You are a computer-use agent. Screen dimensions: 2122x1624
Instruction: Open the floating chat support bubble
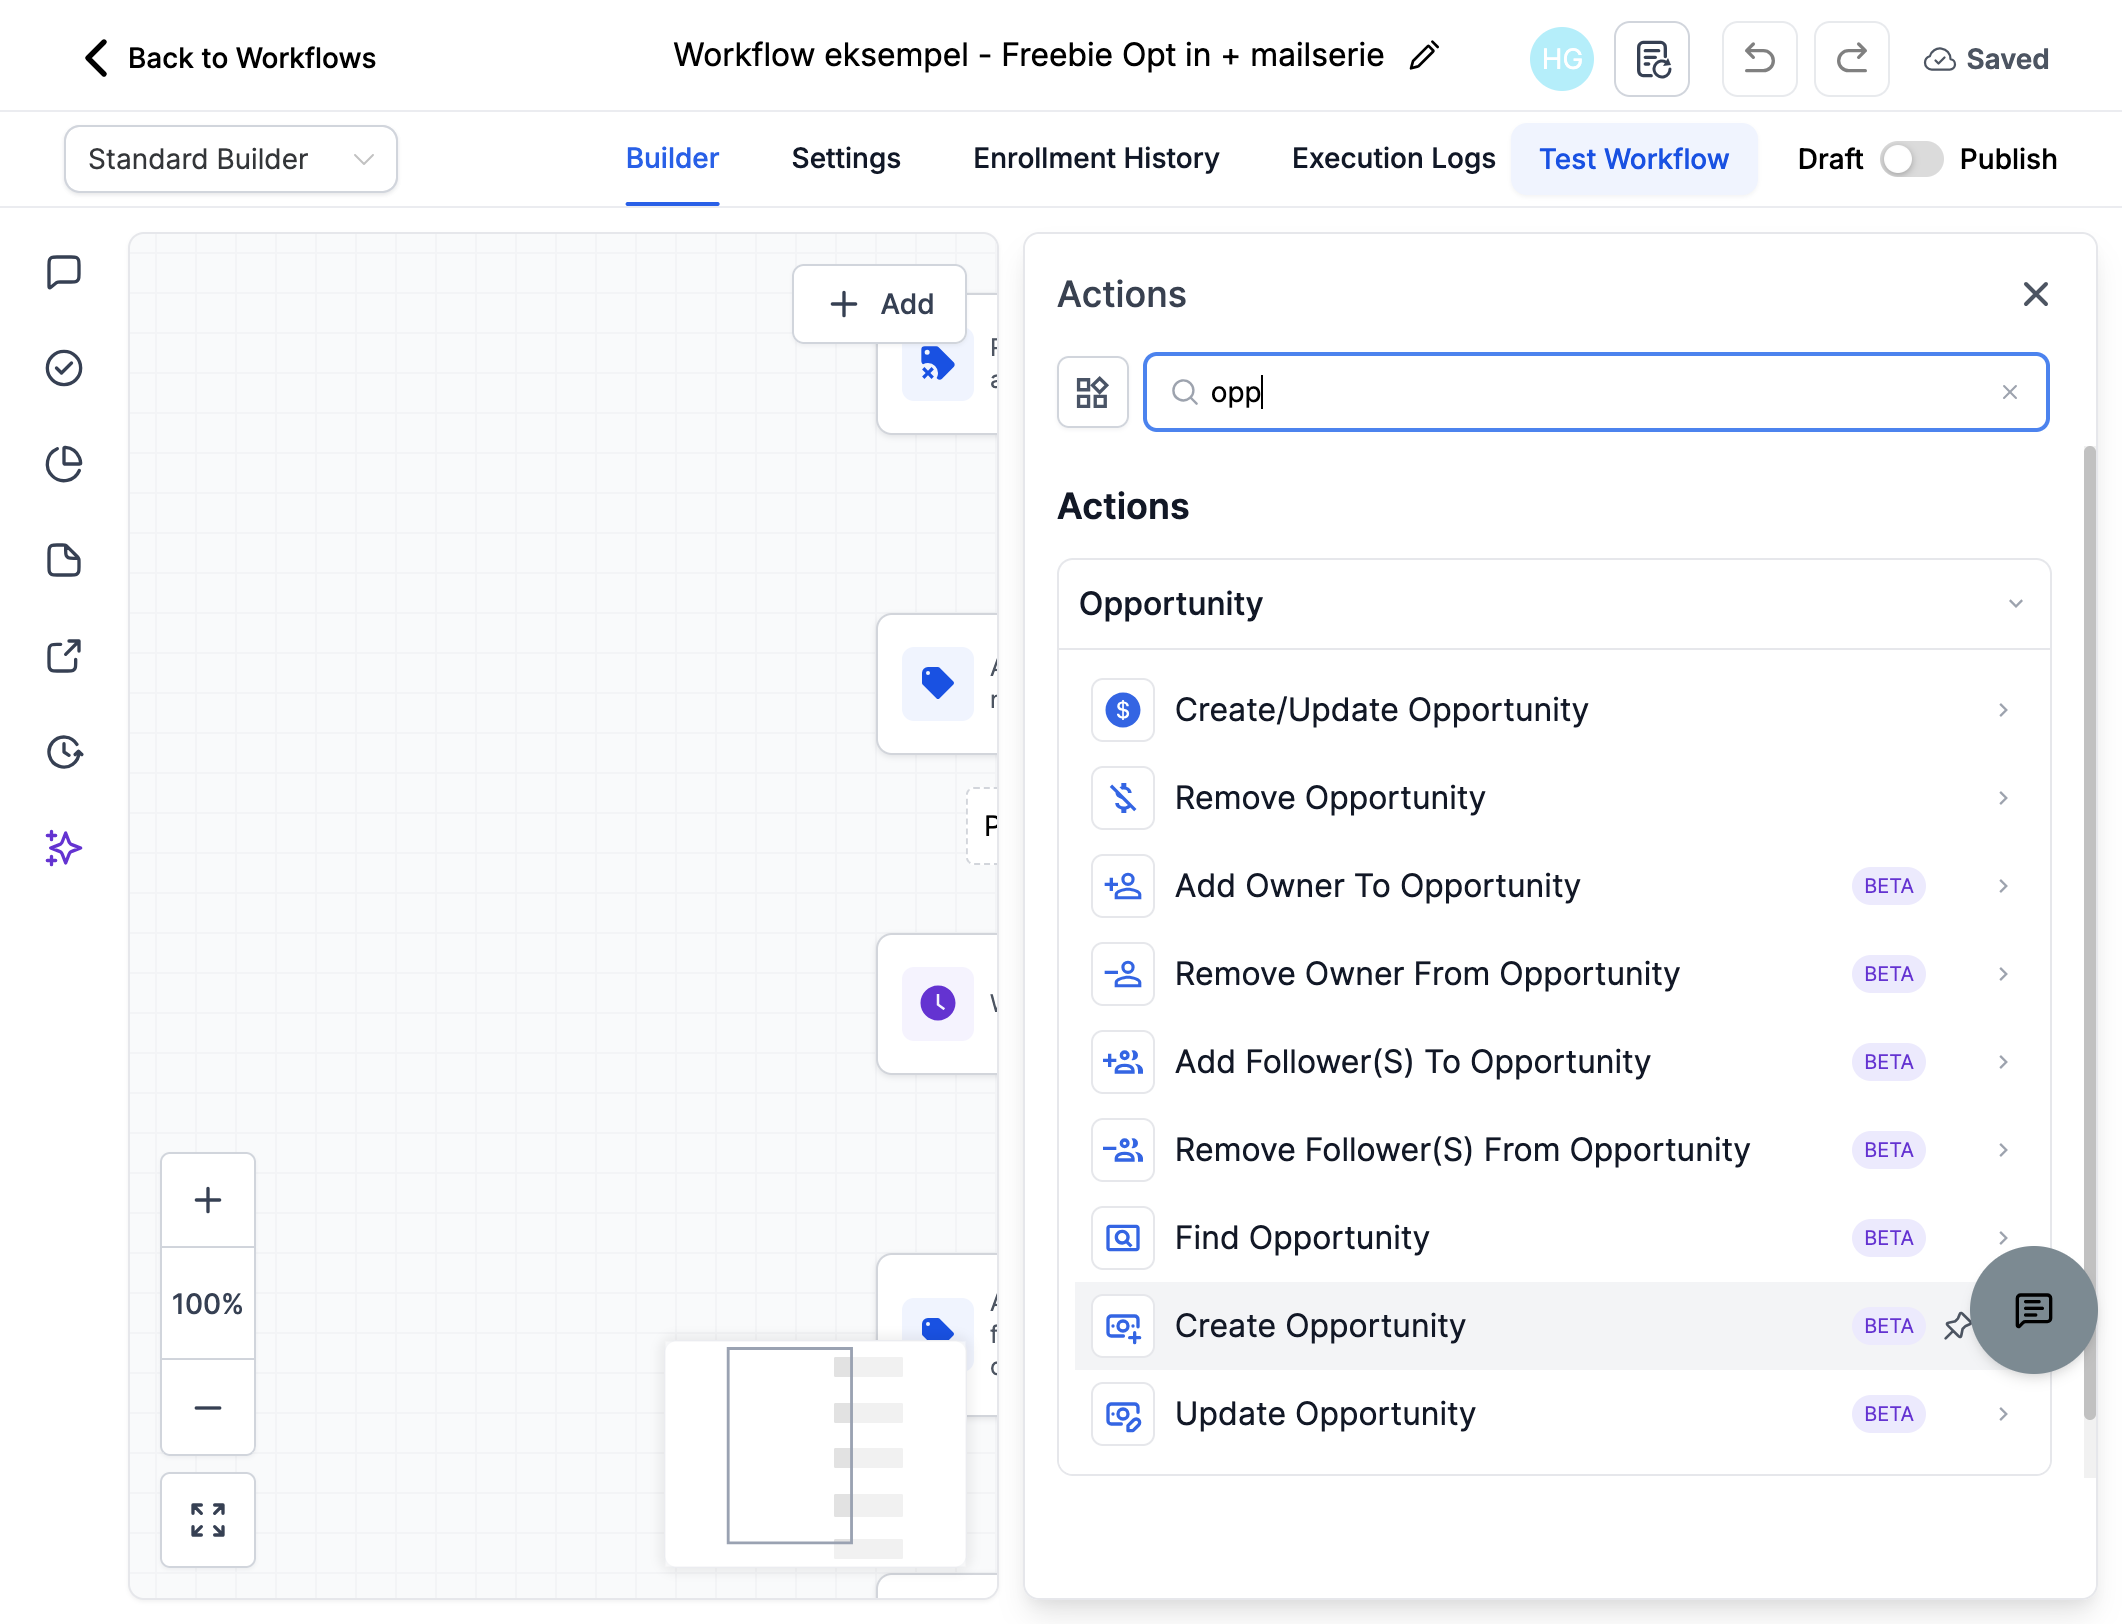click(2034, 1310)
